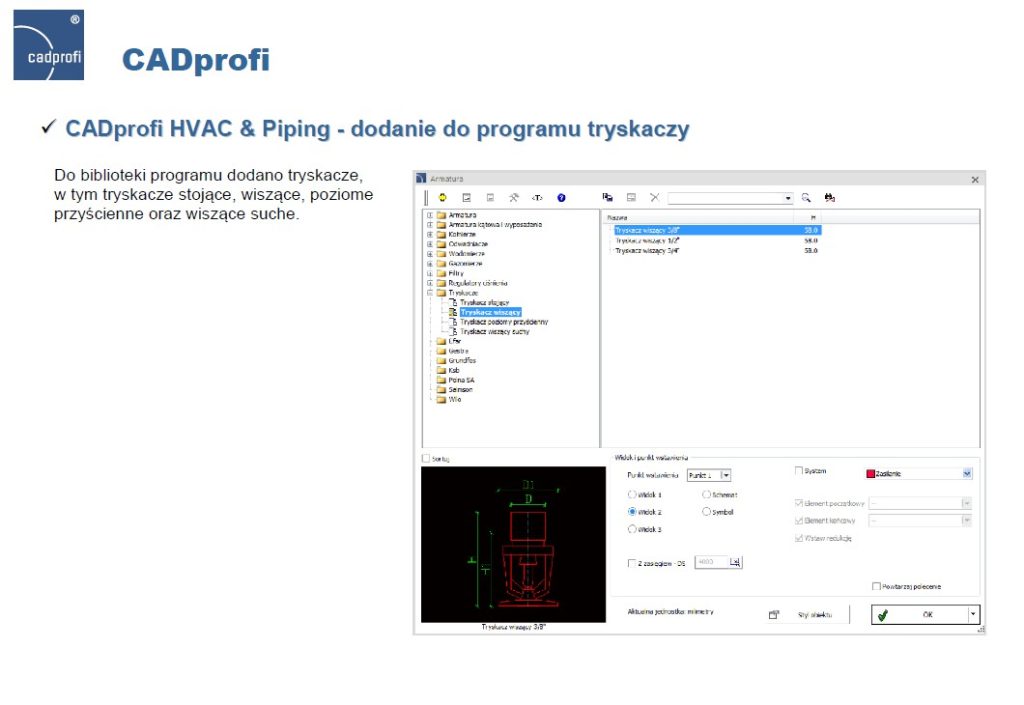Image resolution: width=1024 pixels, height=705 pixels.
Task: Open the Zasilanie system dropdown
Action: coord(967,474)
